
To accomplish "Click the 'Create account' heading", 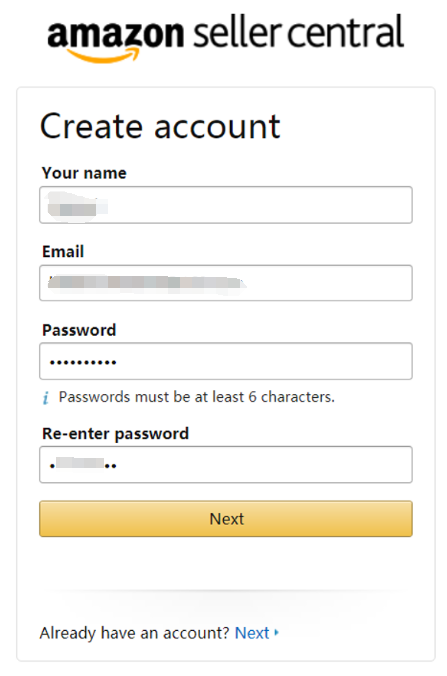I will point(160,126).
